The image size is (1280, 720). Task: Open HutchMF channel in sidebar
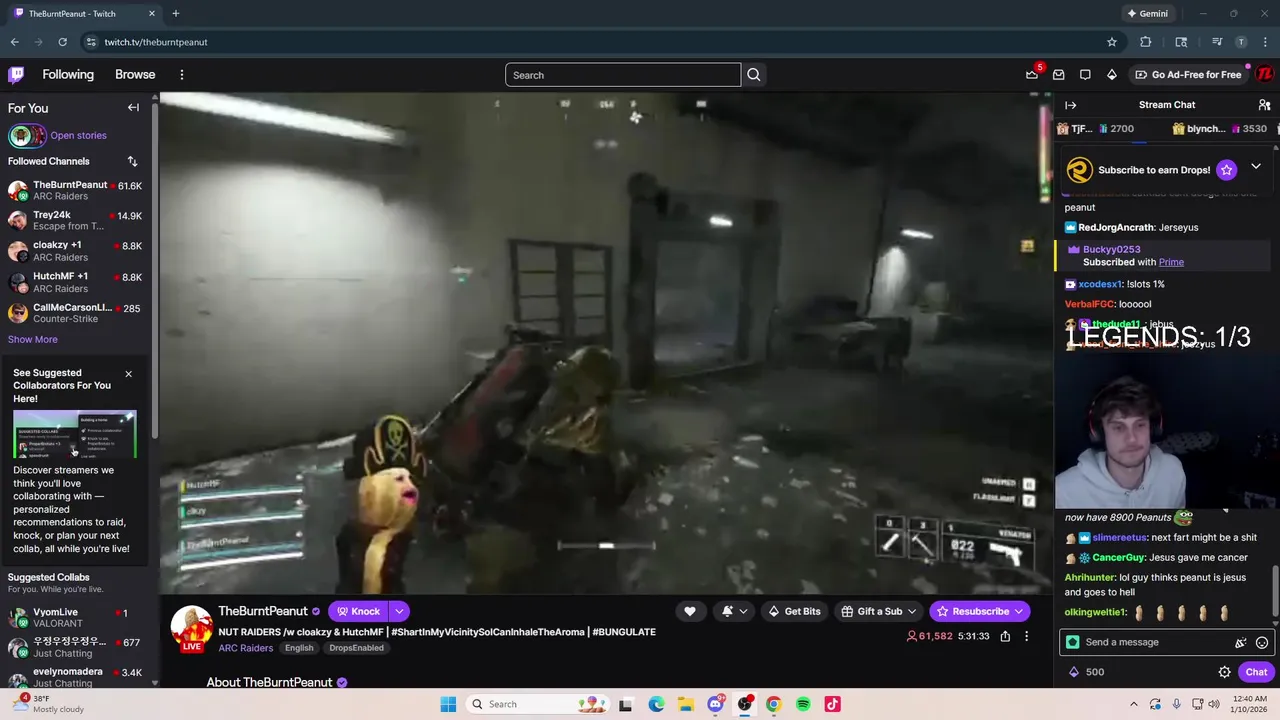(x=76, y=282)
